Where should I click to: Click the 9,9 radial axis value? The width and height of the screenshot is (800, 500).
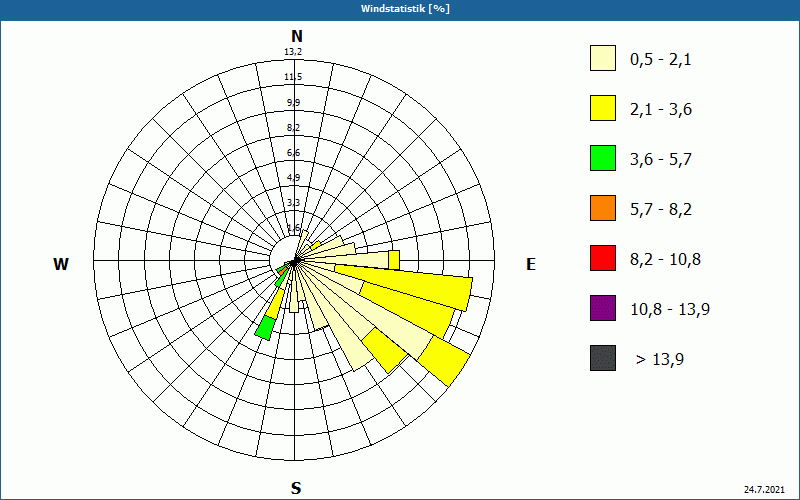[x=293, y=103]
